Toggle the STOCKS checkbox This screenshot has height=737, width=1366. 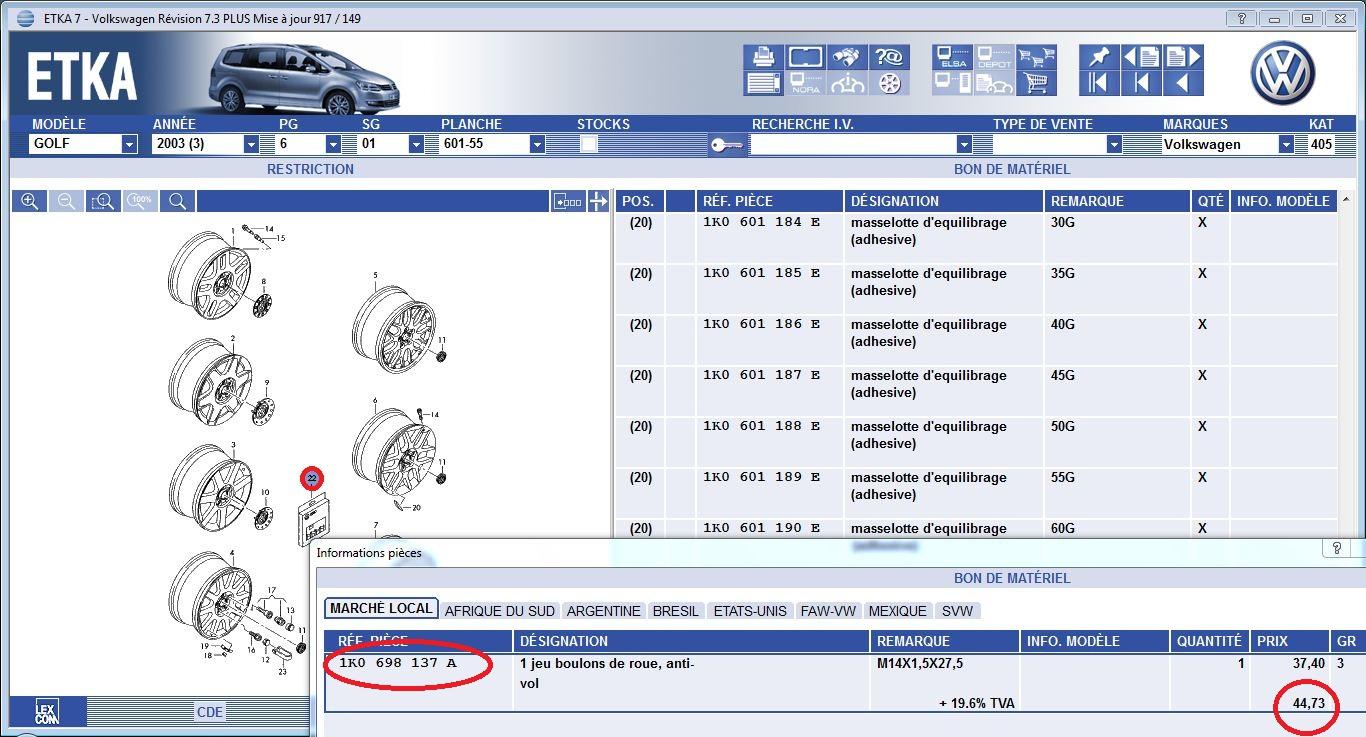click(589, 144)
